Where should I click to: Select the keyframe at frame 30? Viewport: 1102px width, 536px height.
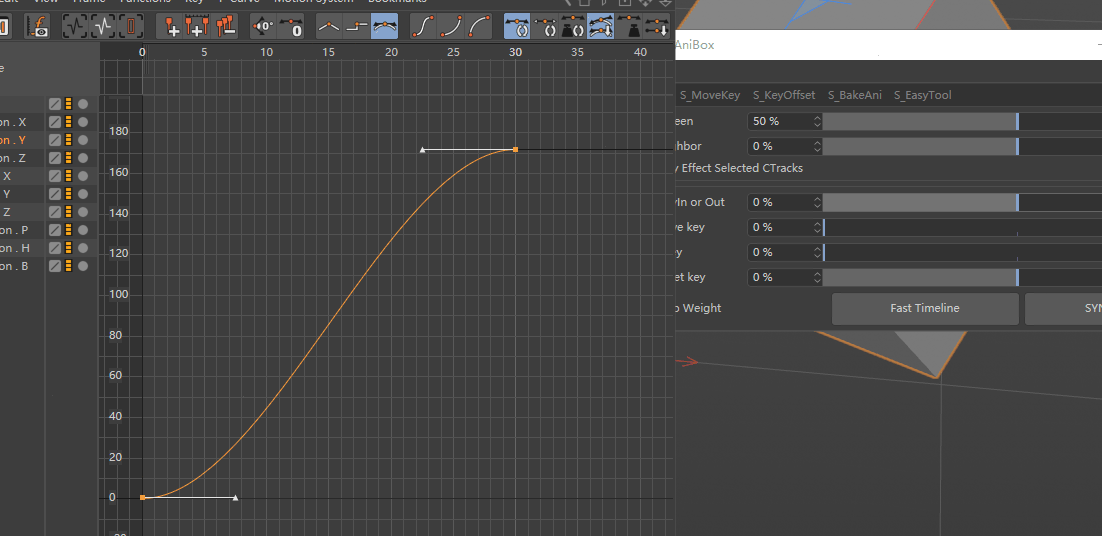point(515,150)
